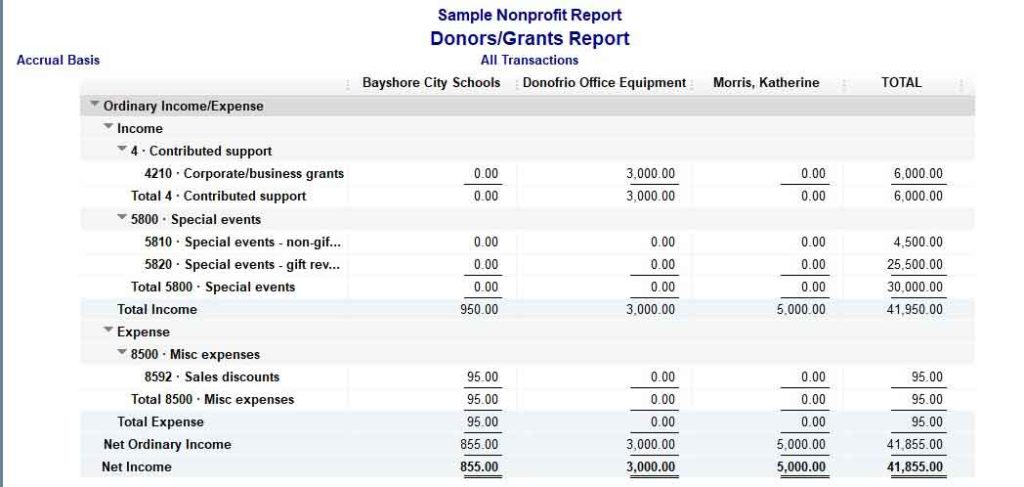Select the Bayshore City Schools column header

(430, 83)
